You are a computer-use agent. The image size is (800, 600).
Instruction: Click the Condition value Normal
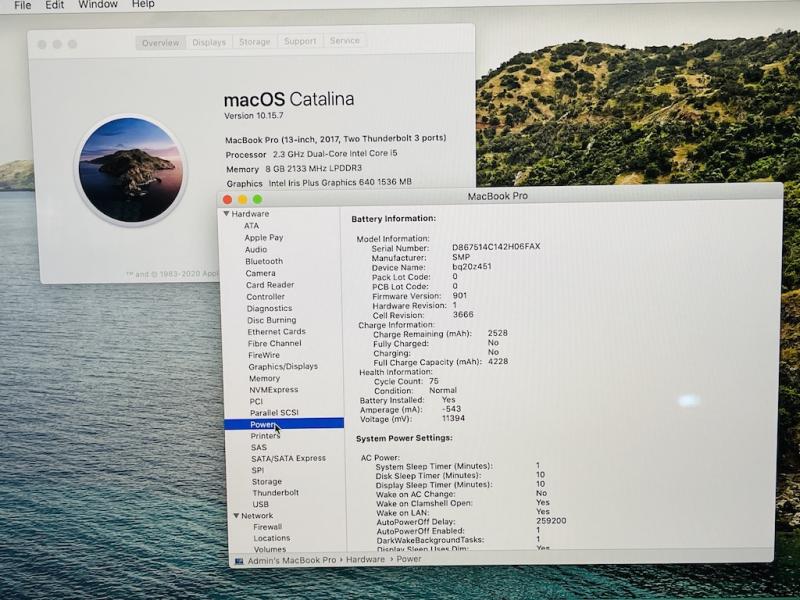point(443,390)
